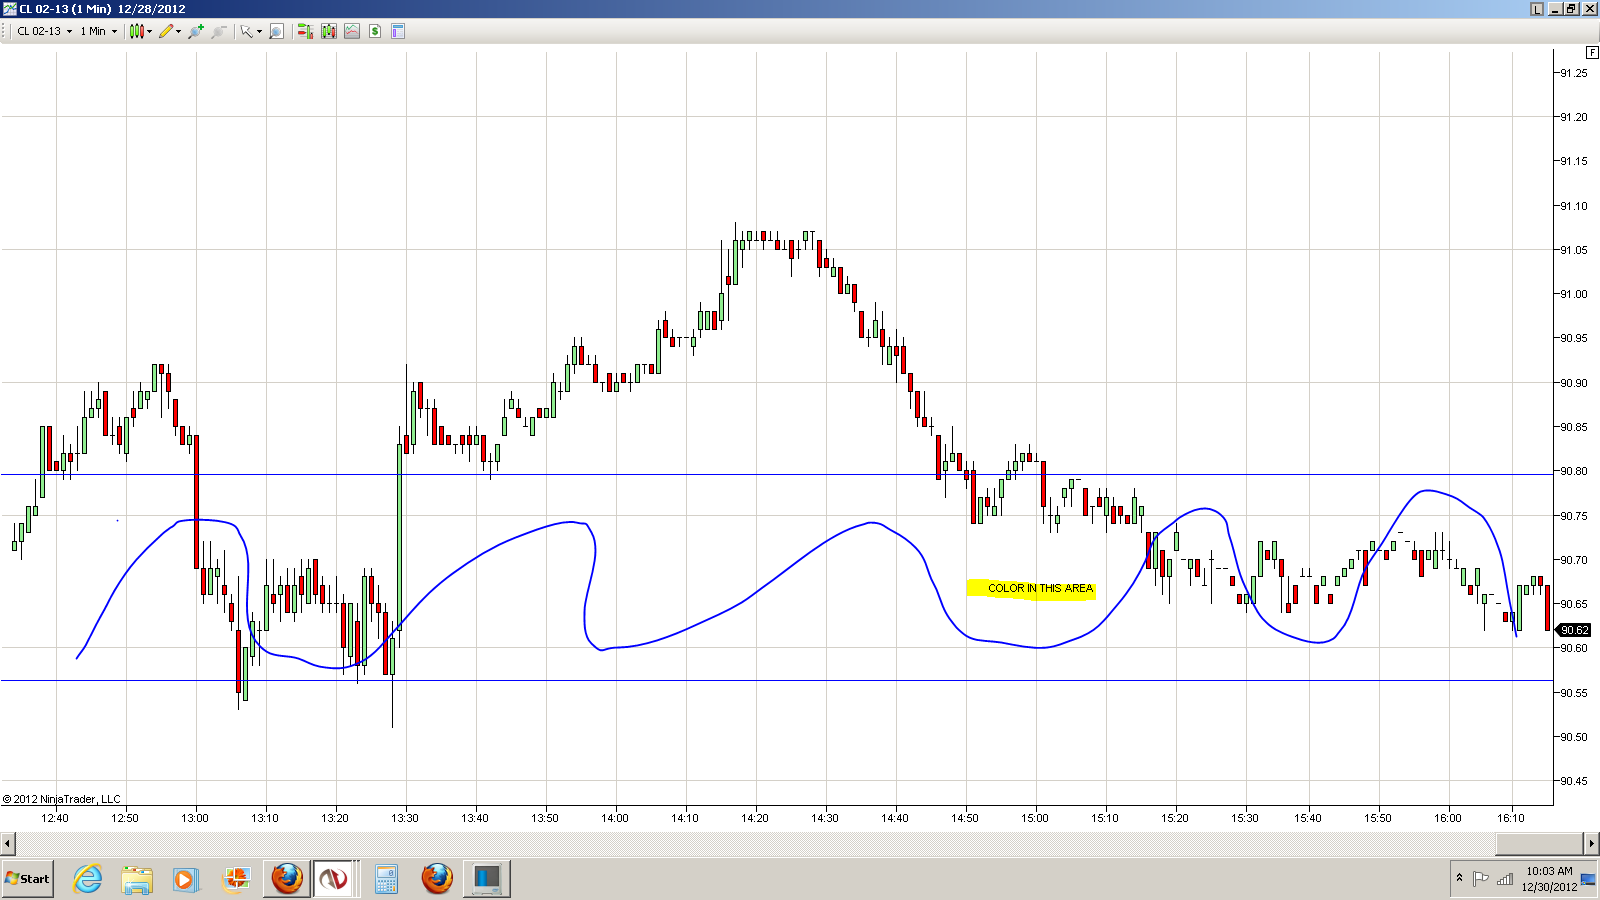
Task: Minimize the CL 02-13 chart window
Action: [x=1556, y=9]
